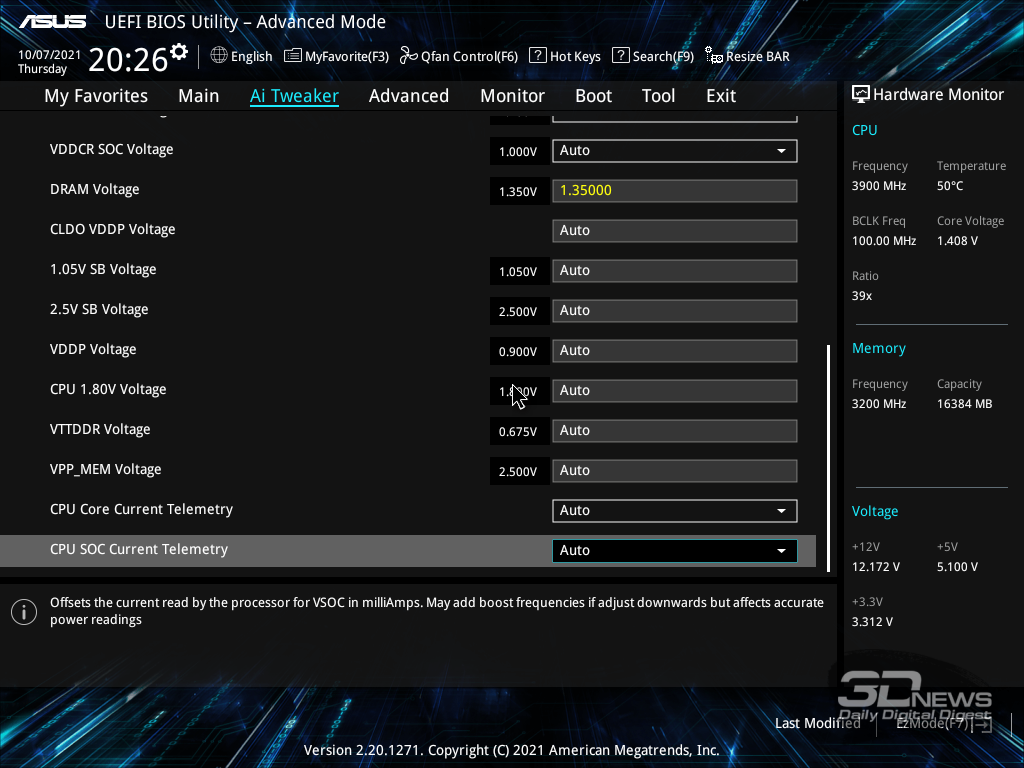Click the 1.05V SB Voltage field
Image resolution: width=1024 pixels, height=768 pixels.
click(x=675, y=270)
